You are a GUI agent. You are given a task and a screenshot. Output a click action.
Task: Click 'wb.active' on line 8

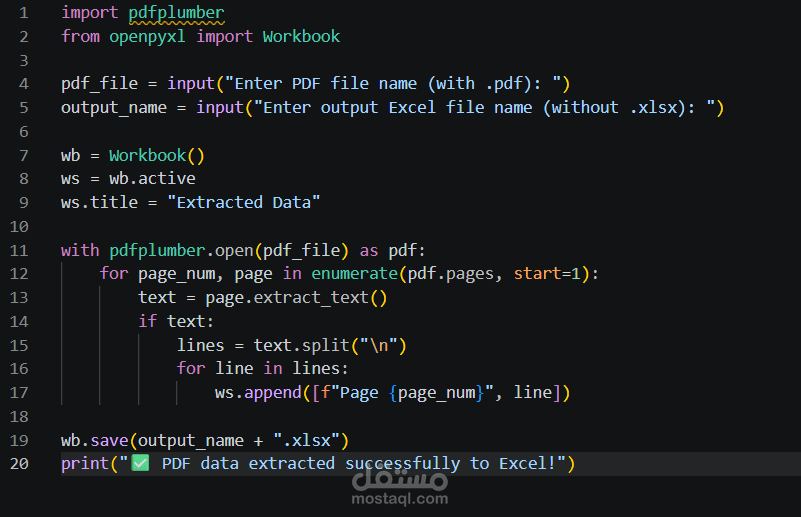[152, 179]
